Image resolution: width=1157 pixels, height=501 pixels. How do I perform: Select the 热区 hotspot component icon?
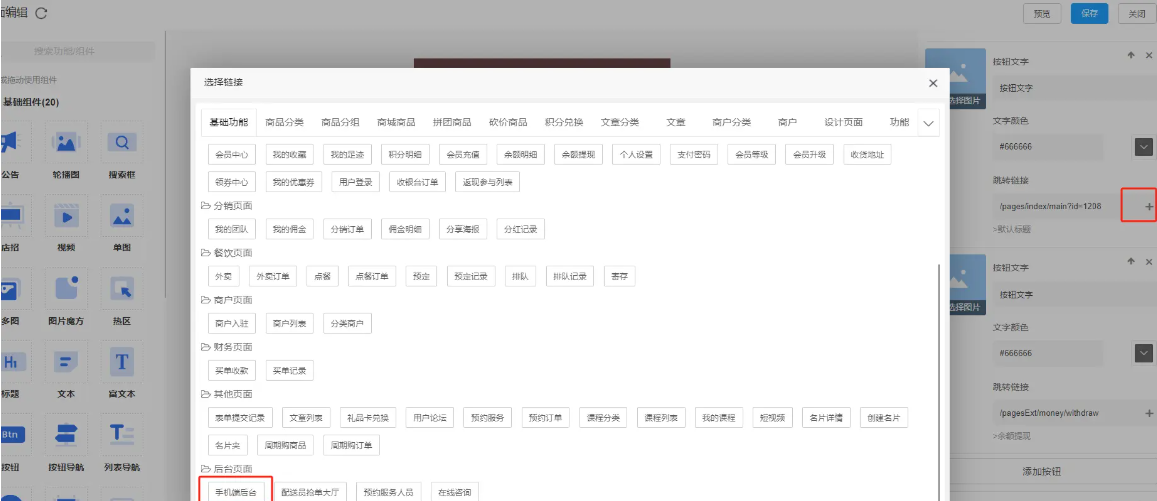(122, 288)
